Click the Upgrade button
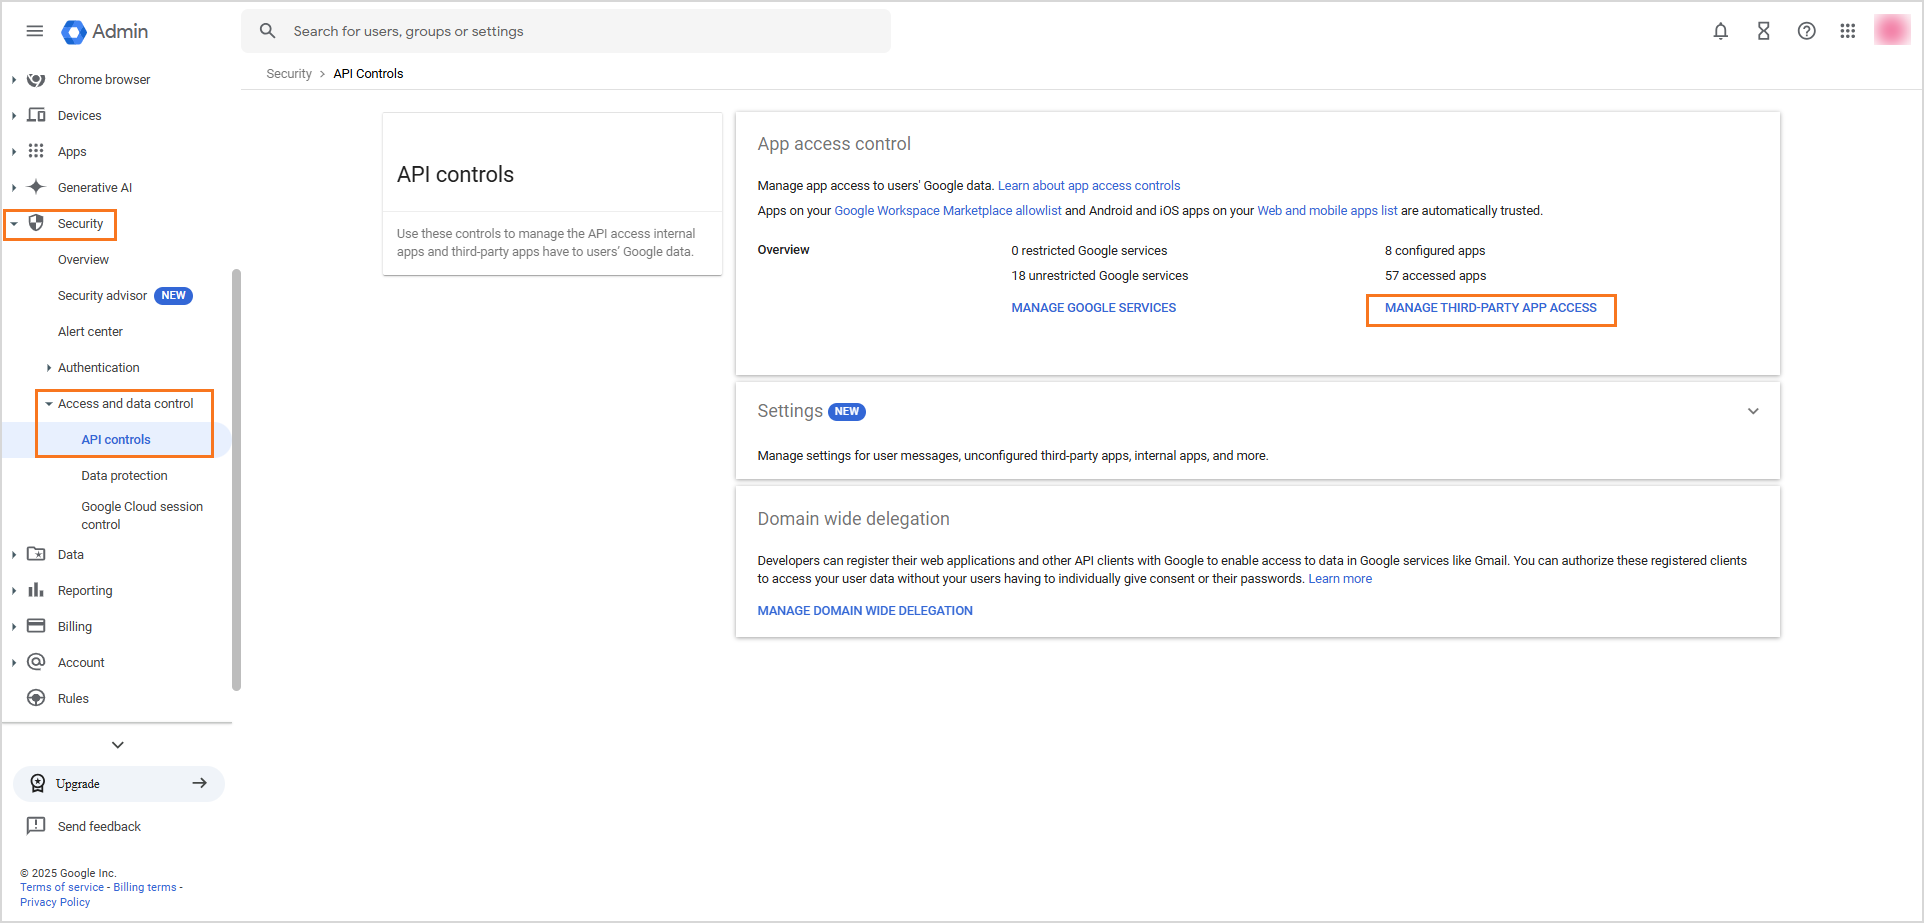Screen dimensions: 1924x923 coord(119,784)
